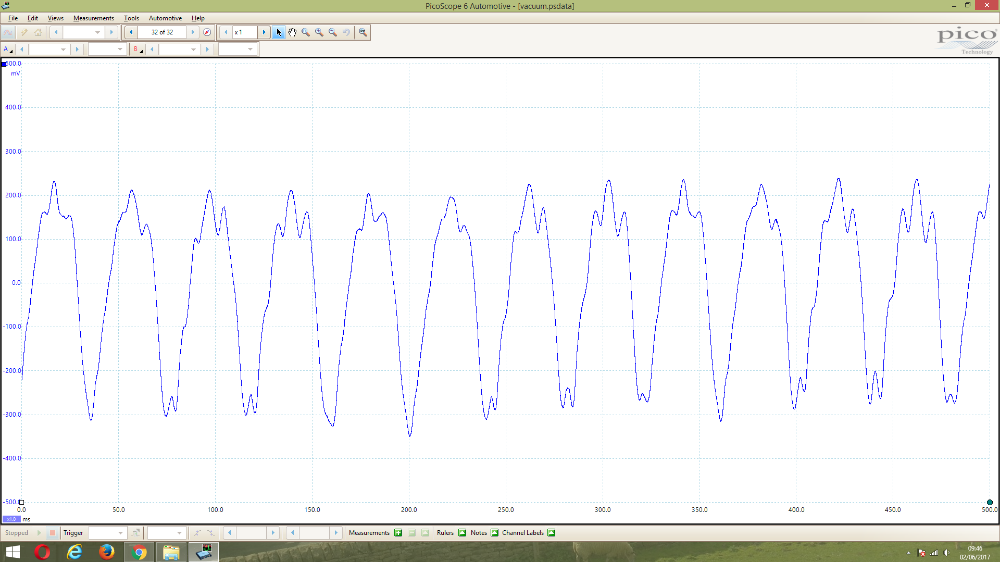Click the zoom in magnifier icon
Viewport: 1000px width, 562px height.
point(319,32)
